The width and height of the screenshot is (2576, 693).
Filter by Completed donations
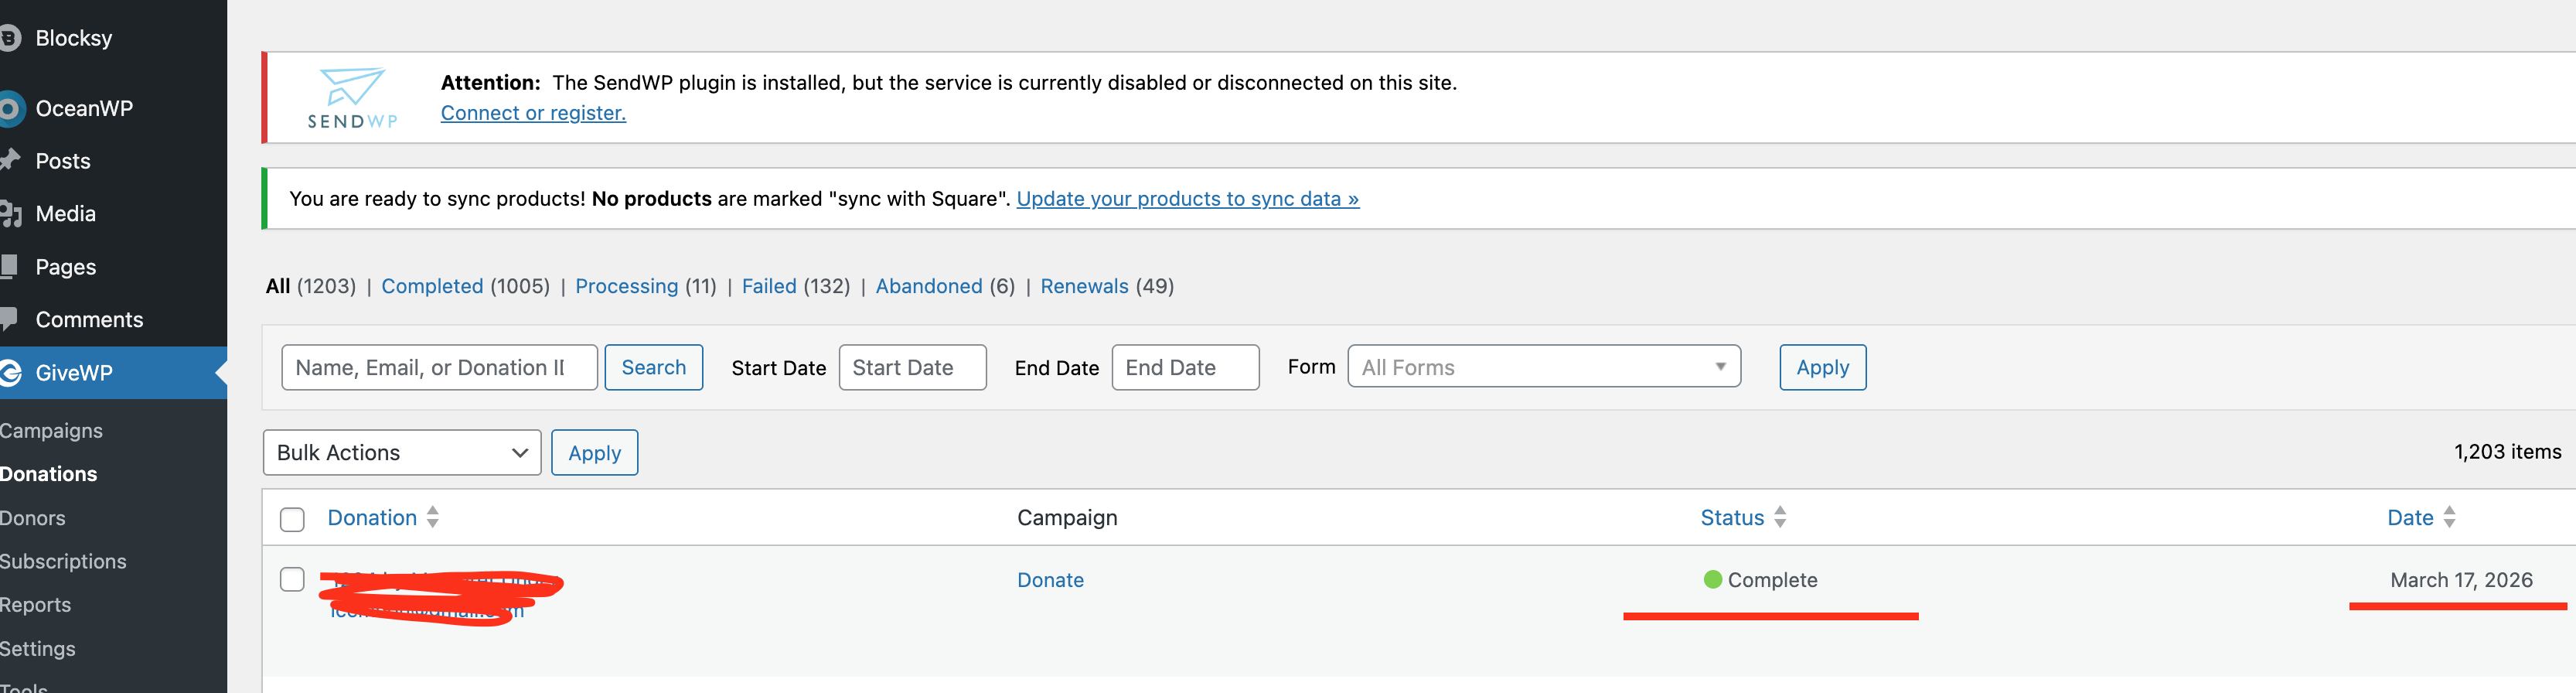[432, 286]
